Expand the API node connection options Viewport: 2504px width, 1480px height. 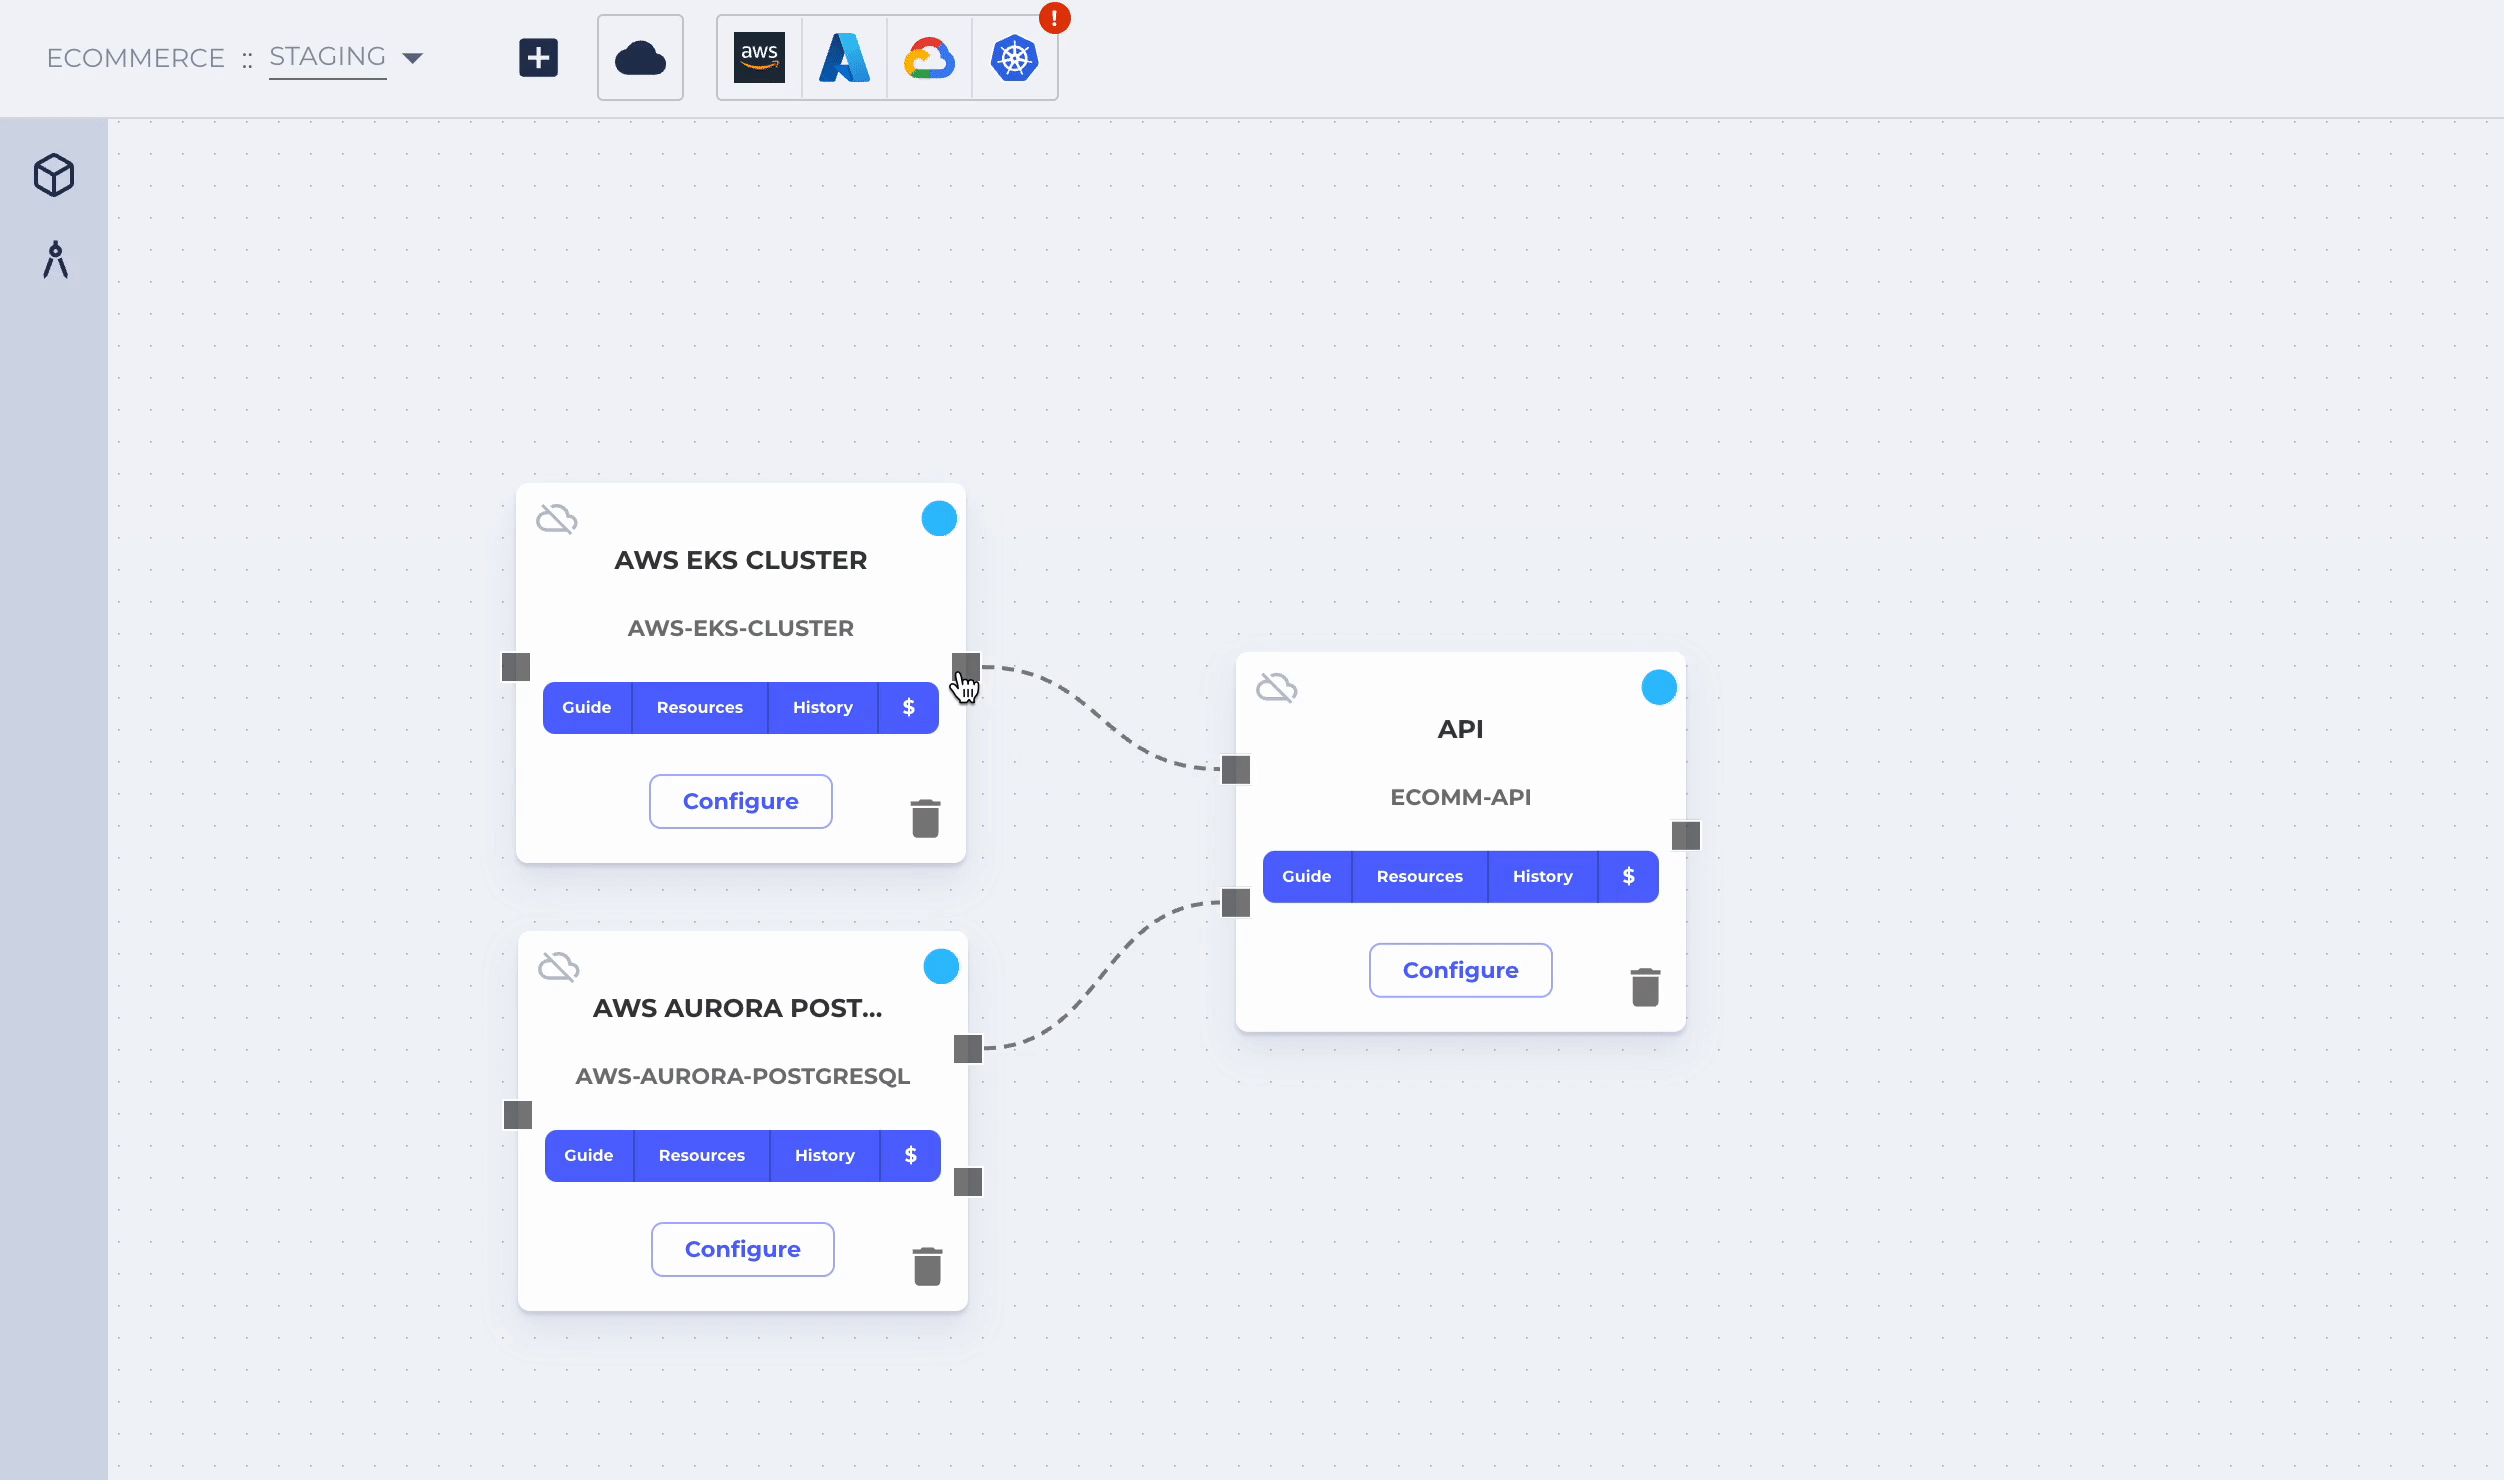pyautogui.click(x=1685, y=835)
